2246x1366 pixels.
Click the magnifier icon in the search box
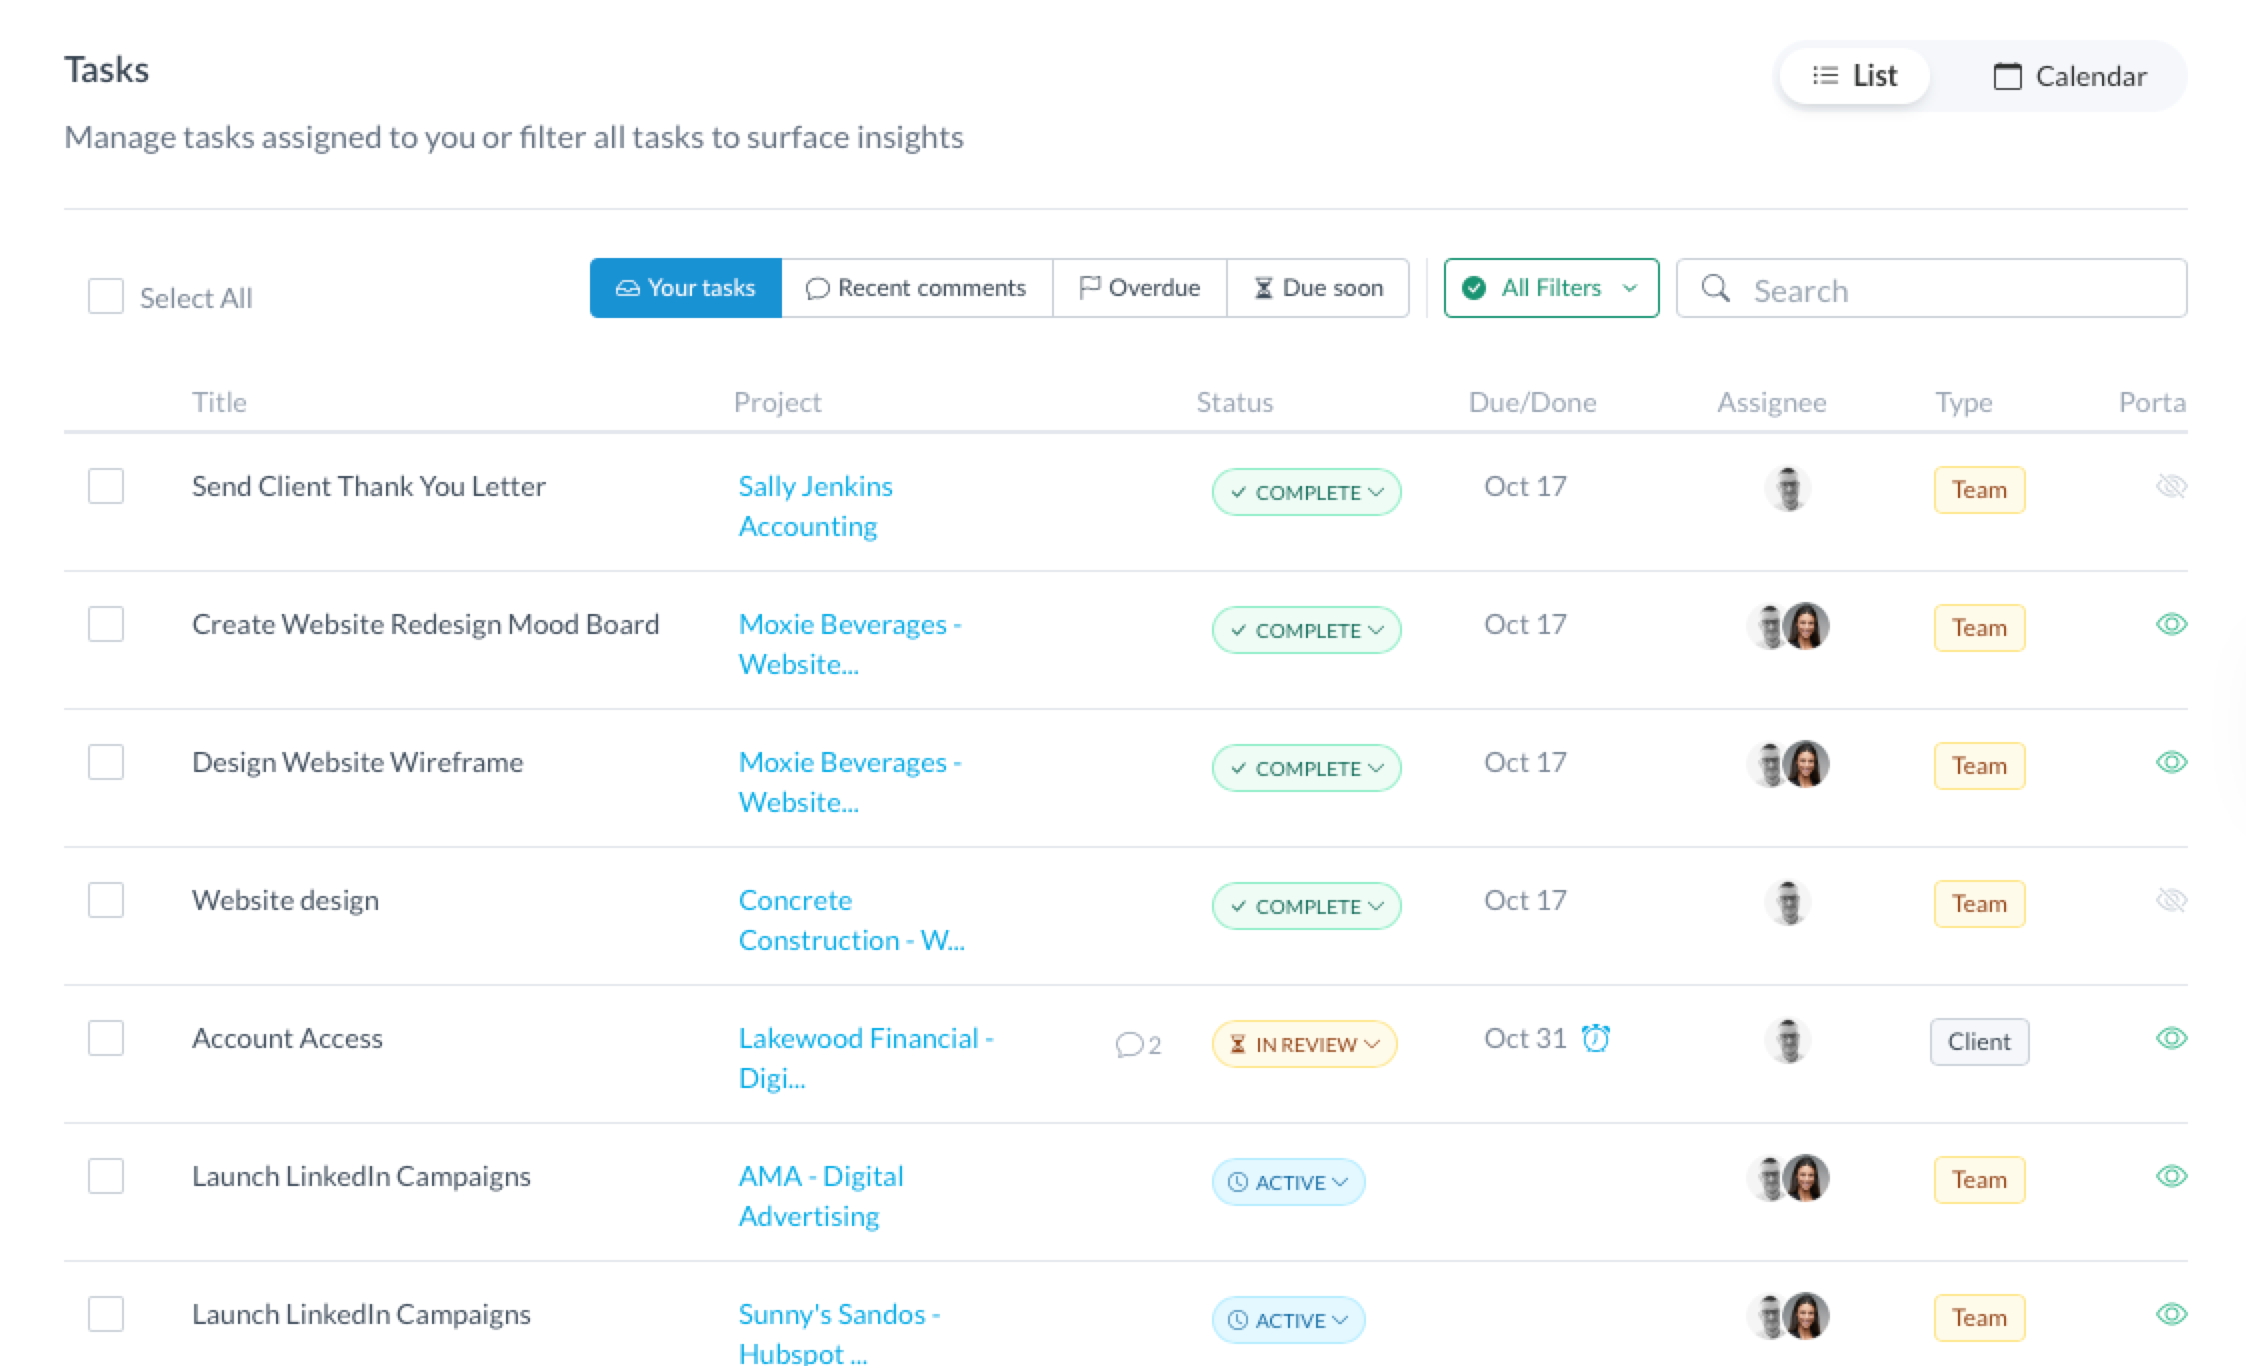tap(1716, 289)
